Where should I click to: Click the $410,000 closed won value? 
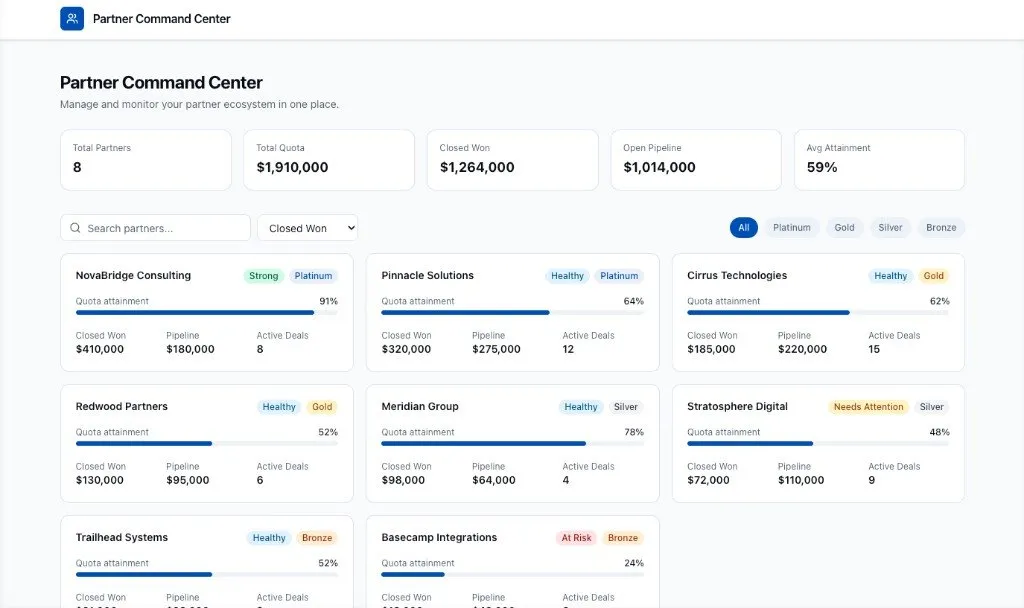tap(100, 349)
